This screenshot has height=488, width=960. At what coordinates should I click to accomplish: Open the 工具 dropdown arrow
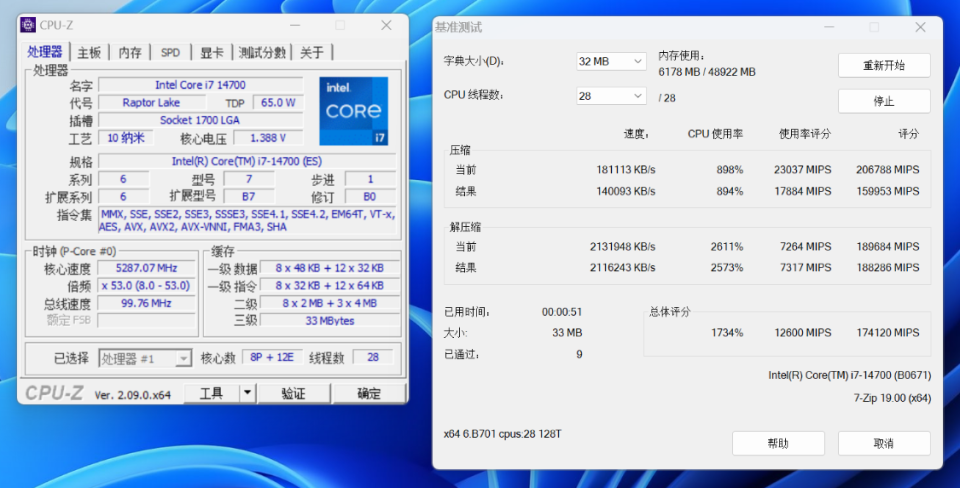click(247, 393)
